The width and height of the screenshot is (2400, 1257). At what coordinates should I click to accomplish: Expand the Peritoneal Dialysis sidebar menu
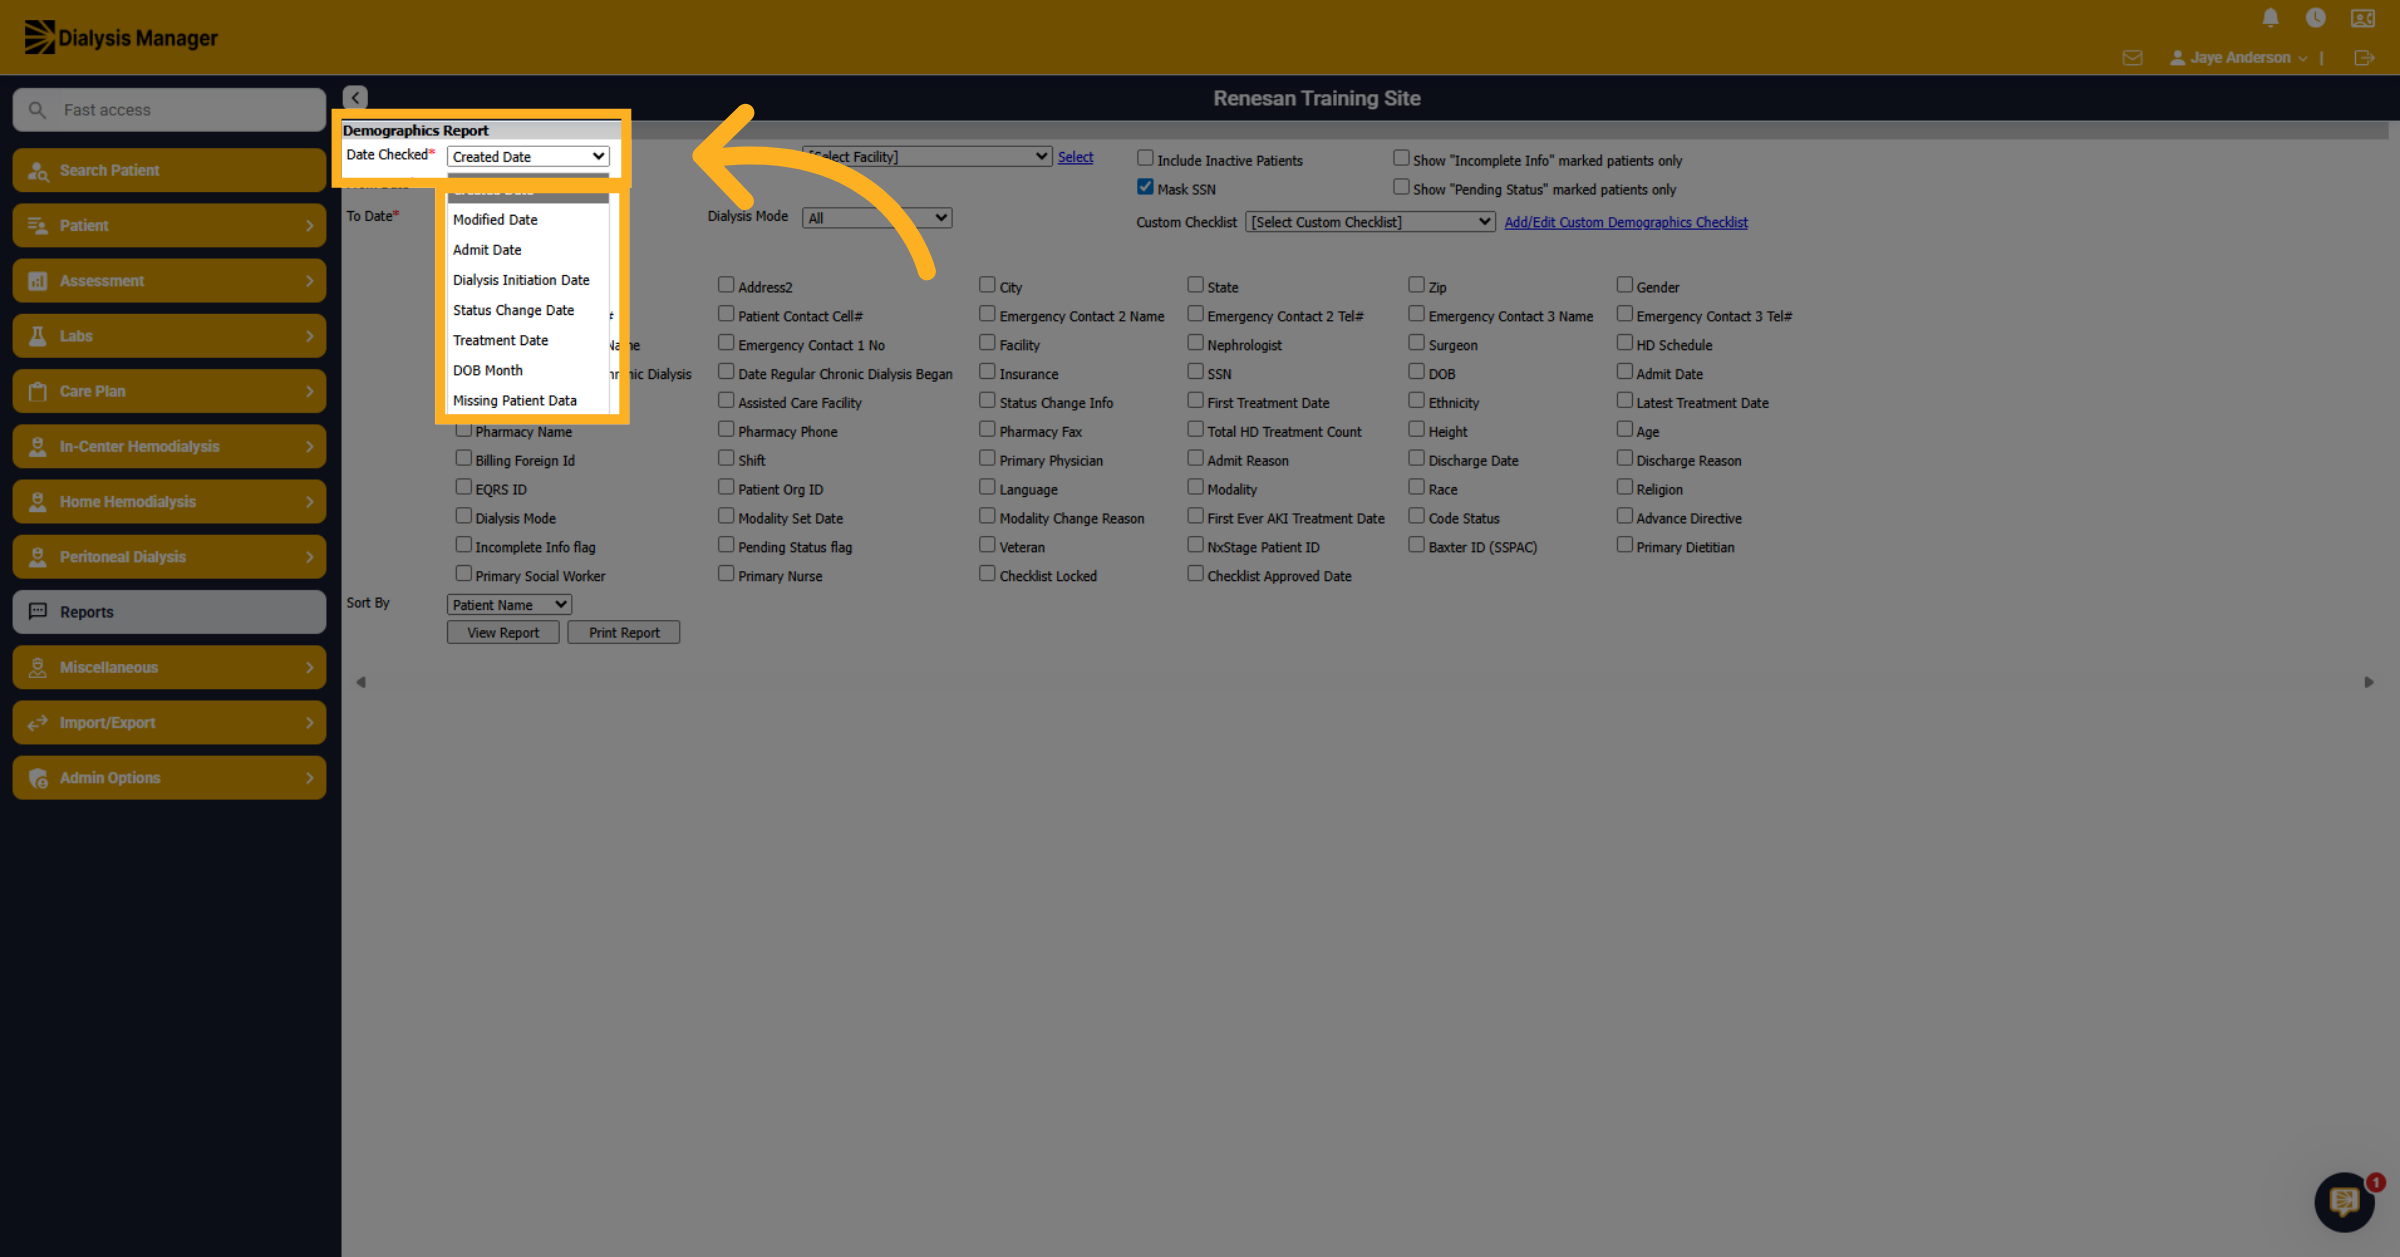(169, 557)
